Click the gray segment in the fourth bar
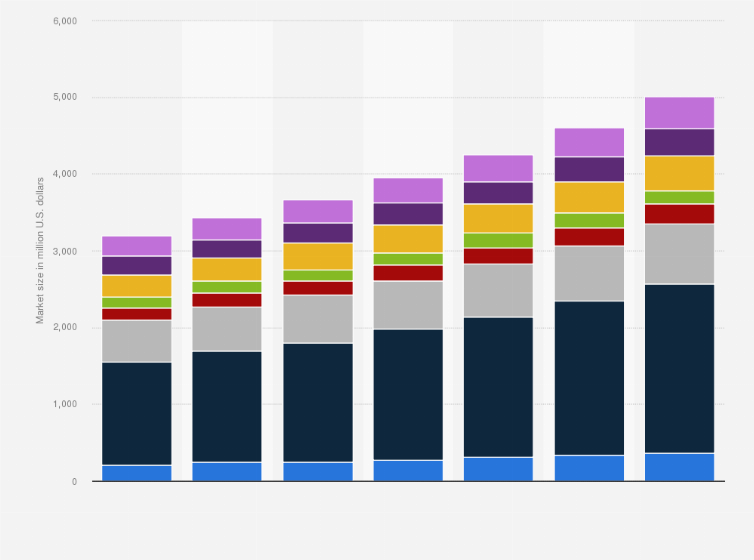 click(x=408, y=305)
